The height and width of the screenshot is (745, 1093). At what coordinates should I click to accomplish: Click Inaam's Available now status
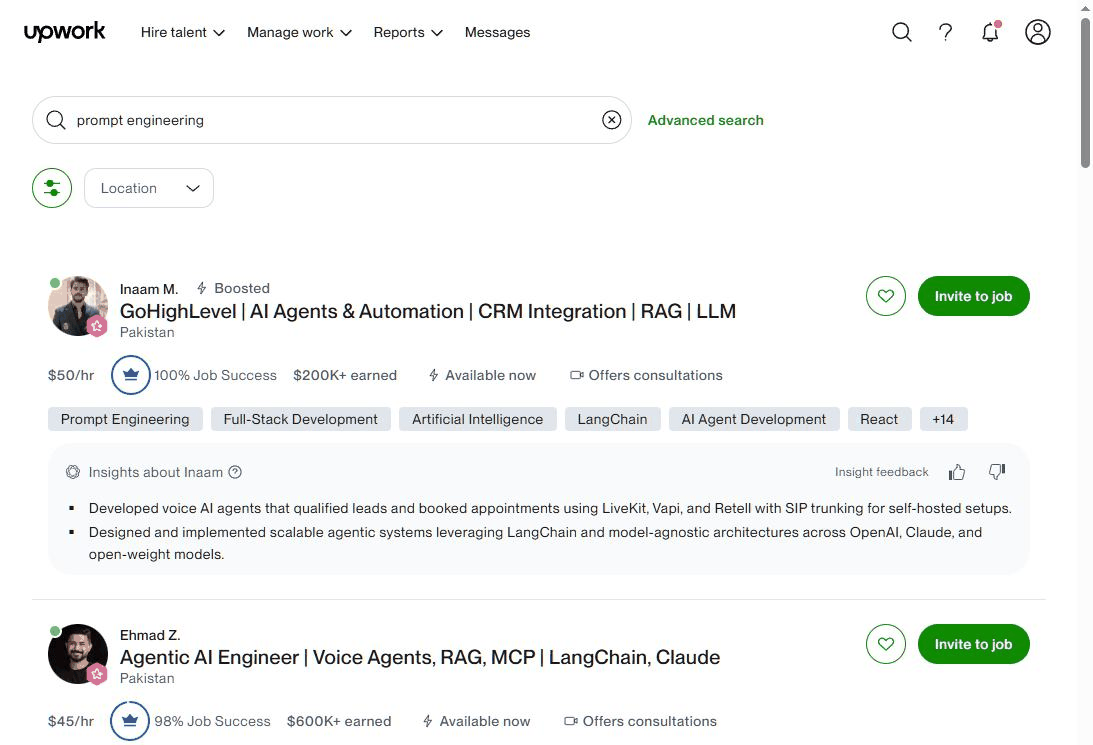[x=482, y=375]
